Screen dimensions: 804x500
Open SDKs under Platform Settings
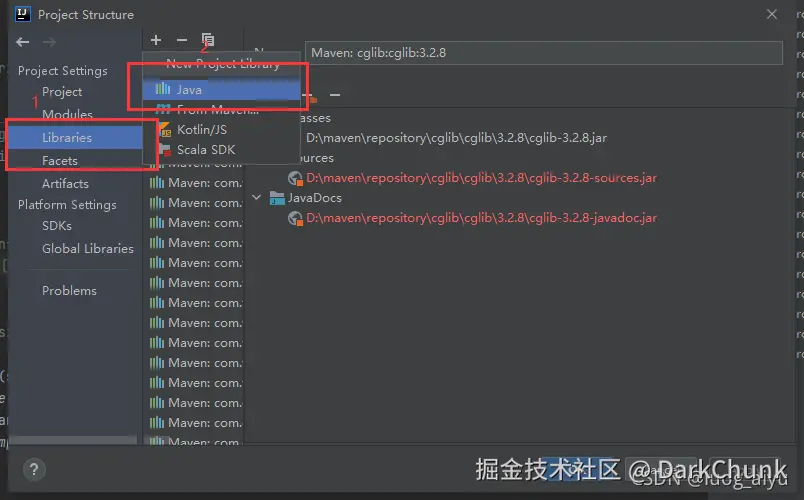point(57,226)
